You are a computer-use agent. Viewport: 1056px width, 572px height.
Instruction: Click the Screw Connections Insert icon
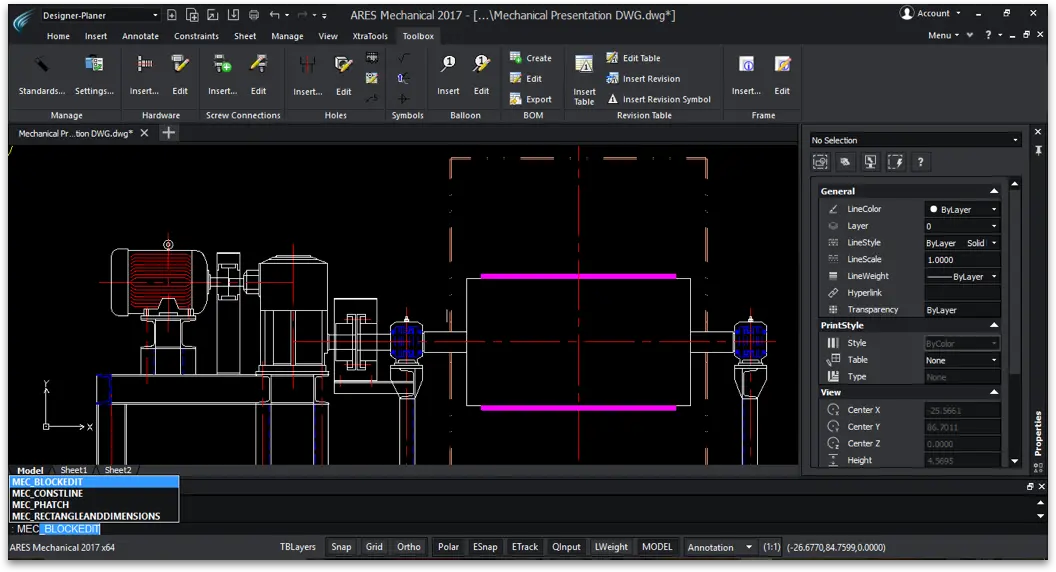coord(222,65)
